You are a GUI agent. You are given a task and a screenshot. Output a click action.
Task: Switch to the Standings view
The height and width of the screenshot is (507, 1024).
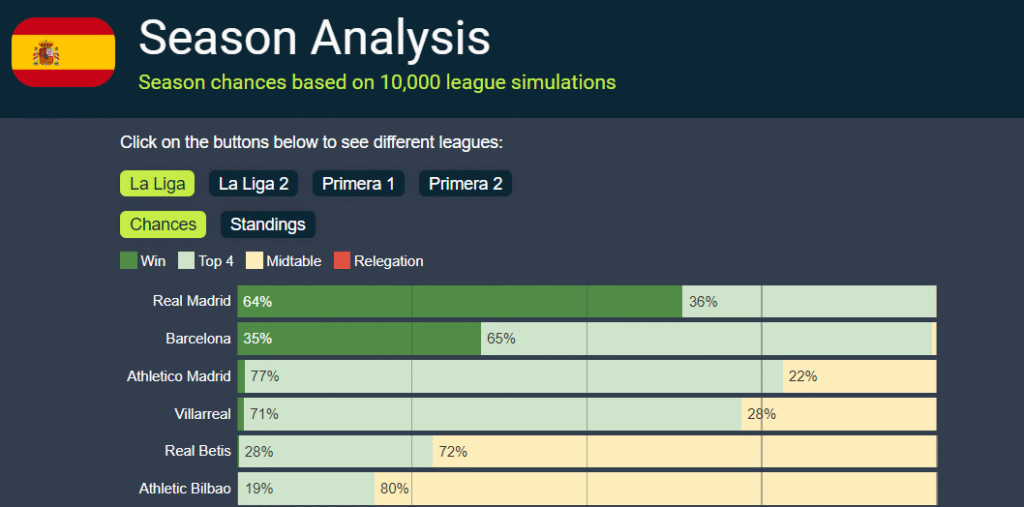(268, 224)
